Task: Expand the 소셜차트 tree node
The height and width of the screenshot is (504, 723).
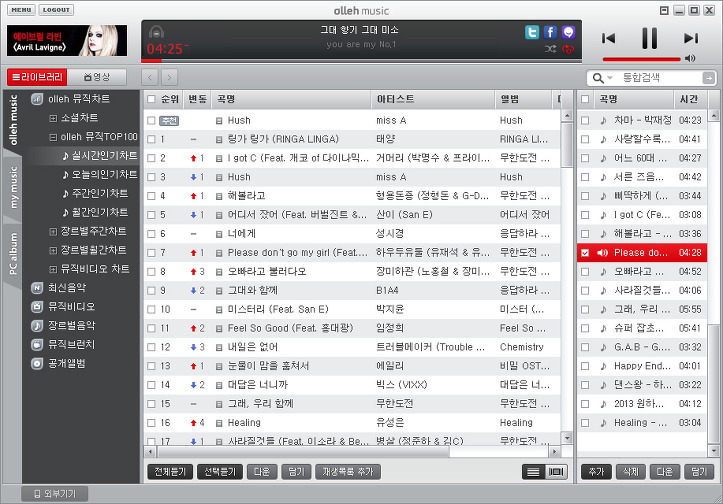Action: tap(53, 118)
